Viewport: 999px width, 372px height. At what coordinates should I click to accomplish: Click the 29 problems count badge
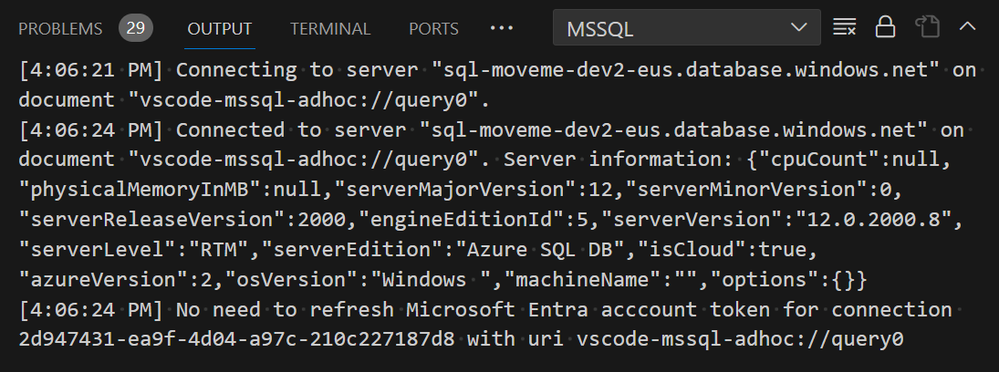[x=135, y=28]
